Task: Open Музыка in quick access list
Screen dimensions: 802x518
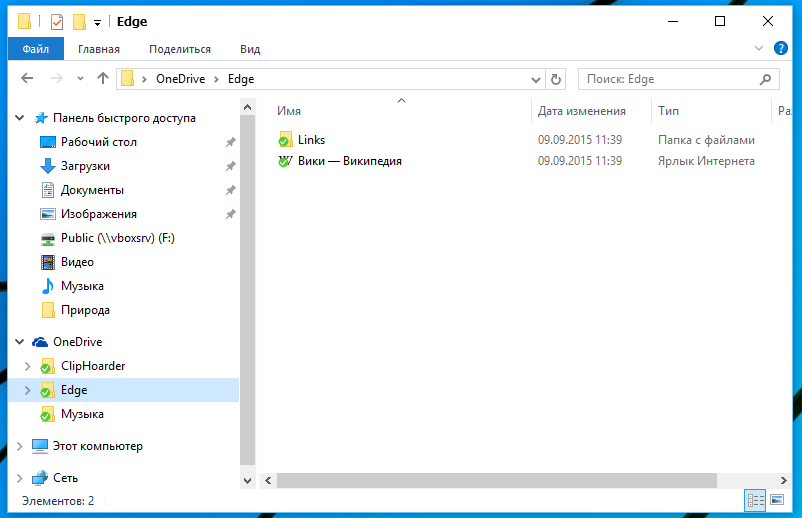Action: pyautogui.click(x=82, y=286)
